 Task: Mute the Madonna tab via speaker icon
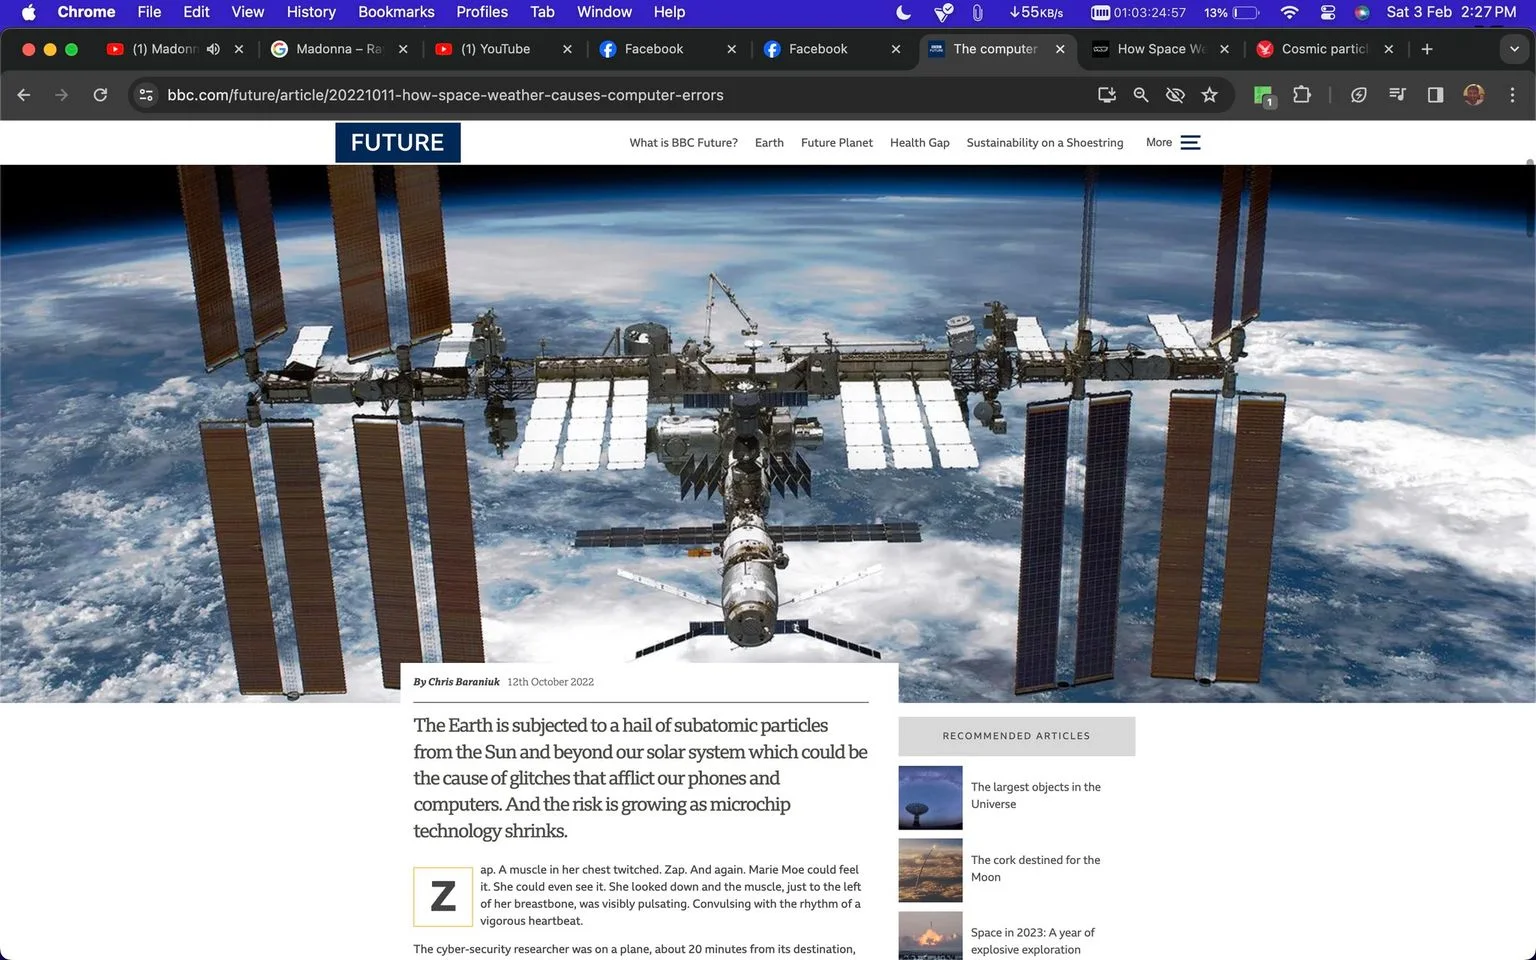pyautogui.click(x=213, y=49)
